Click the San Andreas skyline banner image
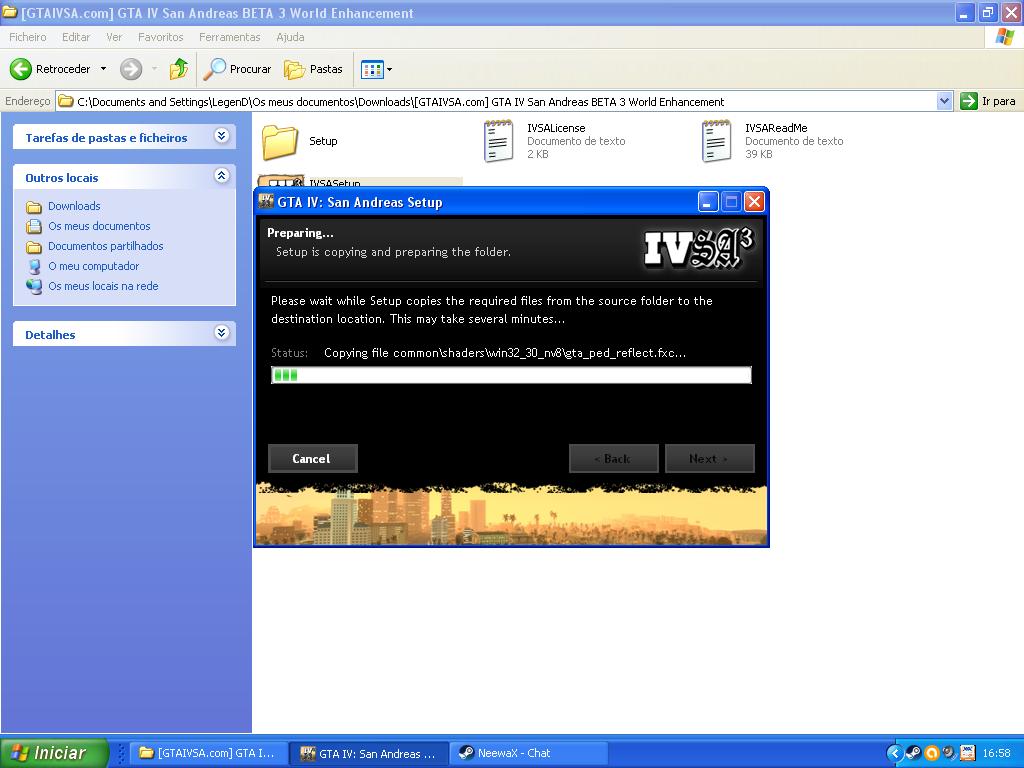The width and height of the screenshot is (1024, 768). click(511, 515)
